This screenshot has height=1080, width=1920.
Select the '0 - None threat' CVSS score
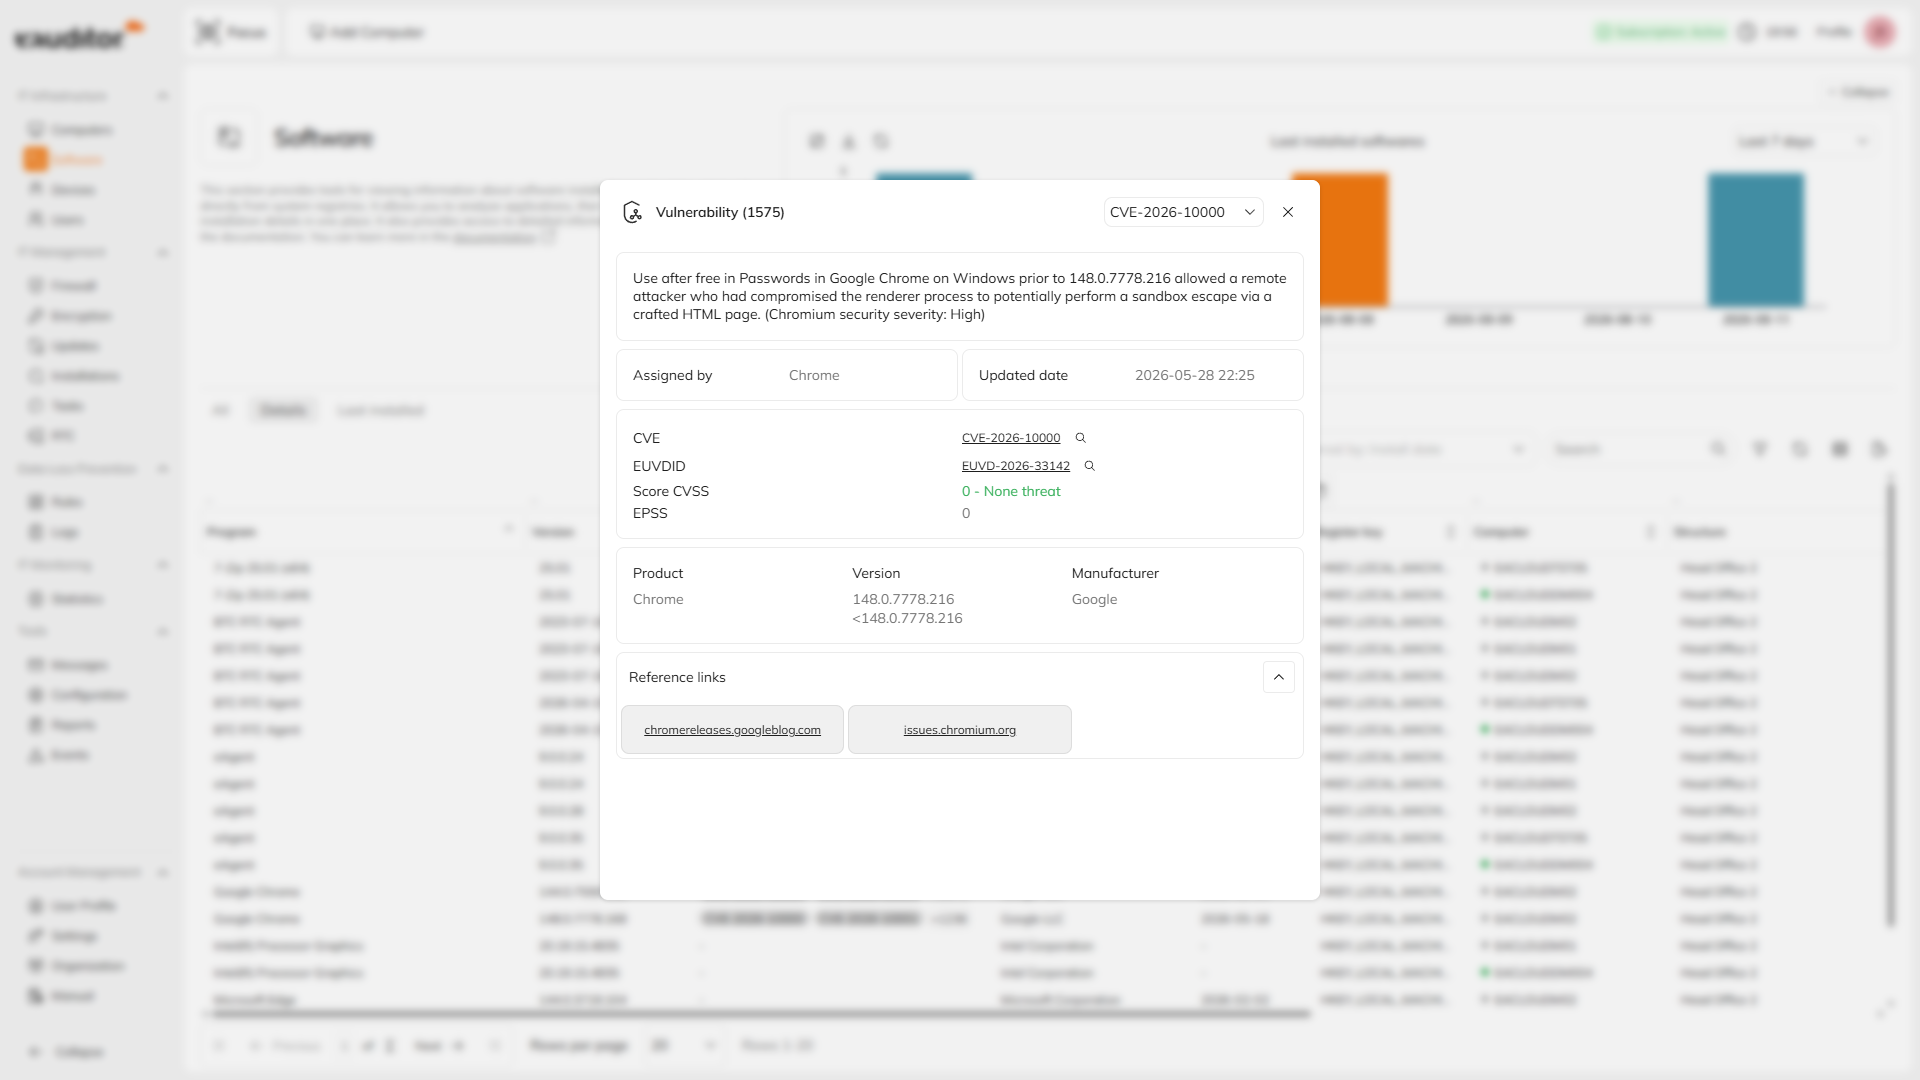tap(1011, 491)
